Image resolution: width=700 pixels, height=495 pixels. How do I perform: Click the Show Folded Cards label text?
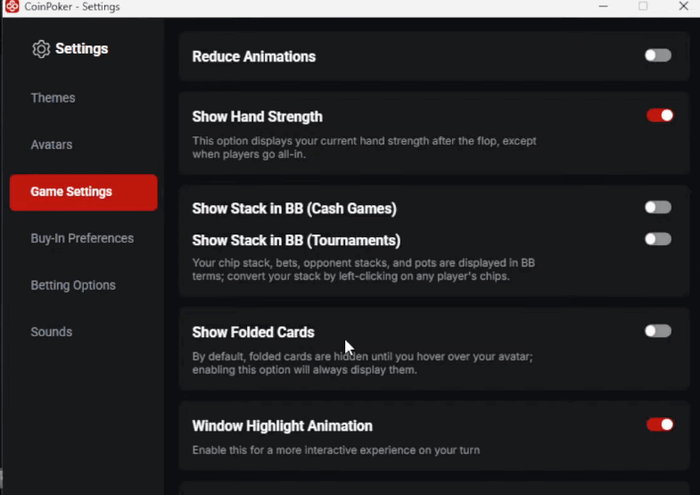click(x=253, y=332)
